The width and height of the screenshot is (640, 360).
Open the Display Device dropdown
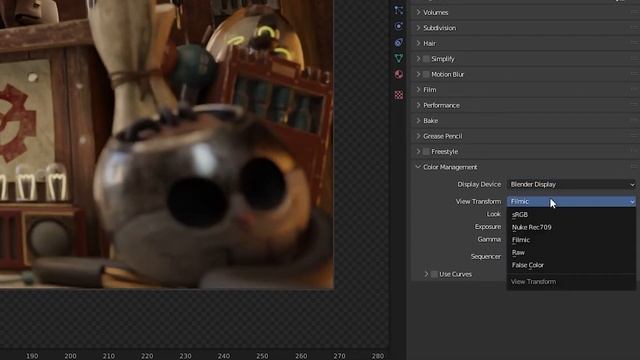tap(571, 184)
